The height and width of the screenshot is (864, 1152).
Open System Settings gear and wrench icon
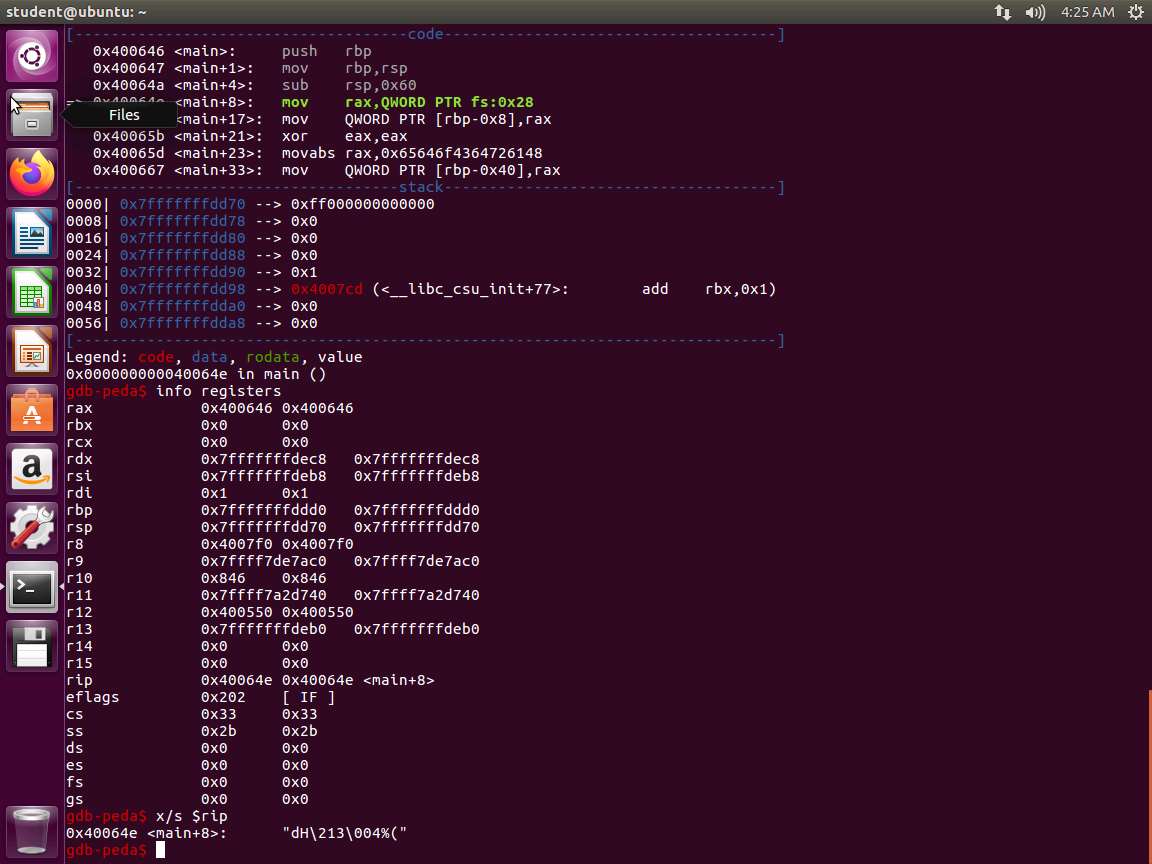32,528
